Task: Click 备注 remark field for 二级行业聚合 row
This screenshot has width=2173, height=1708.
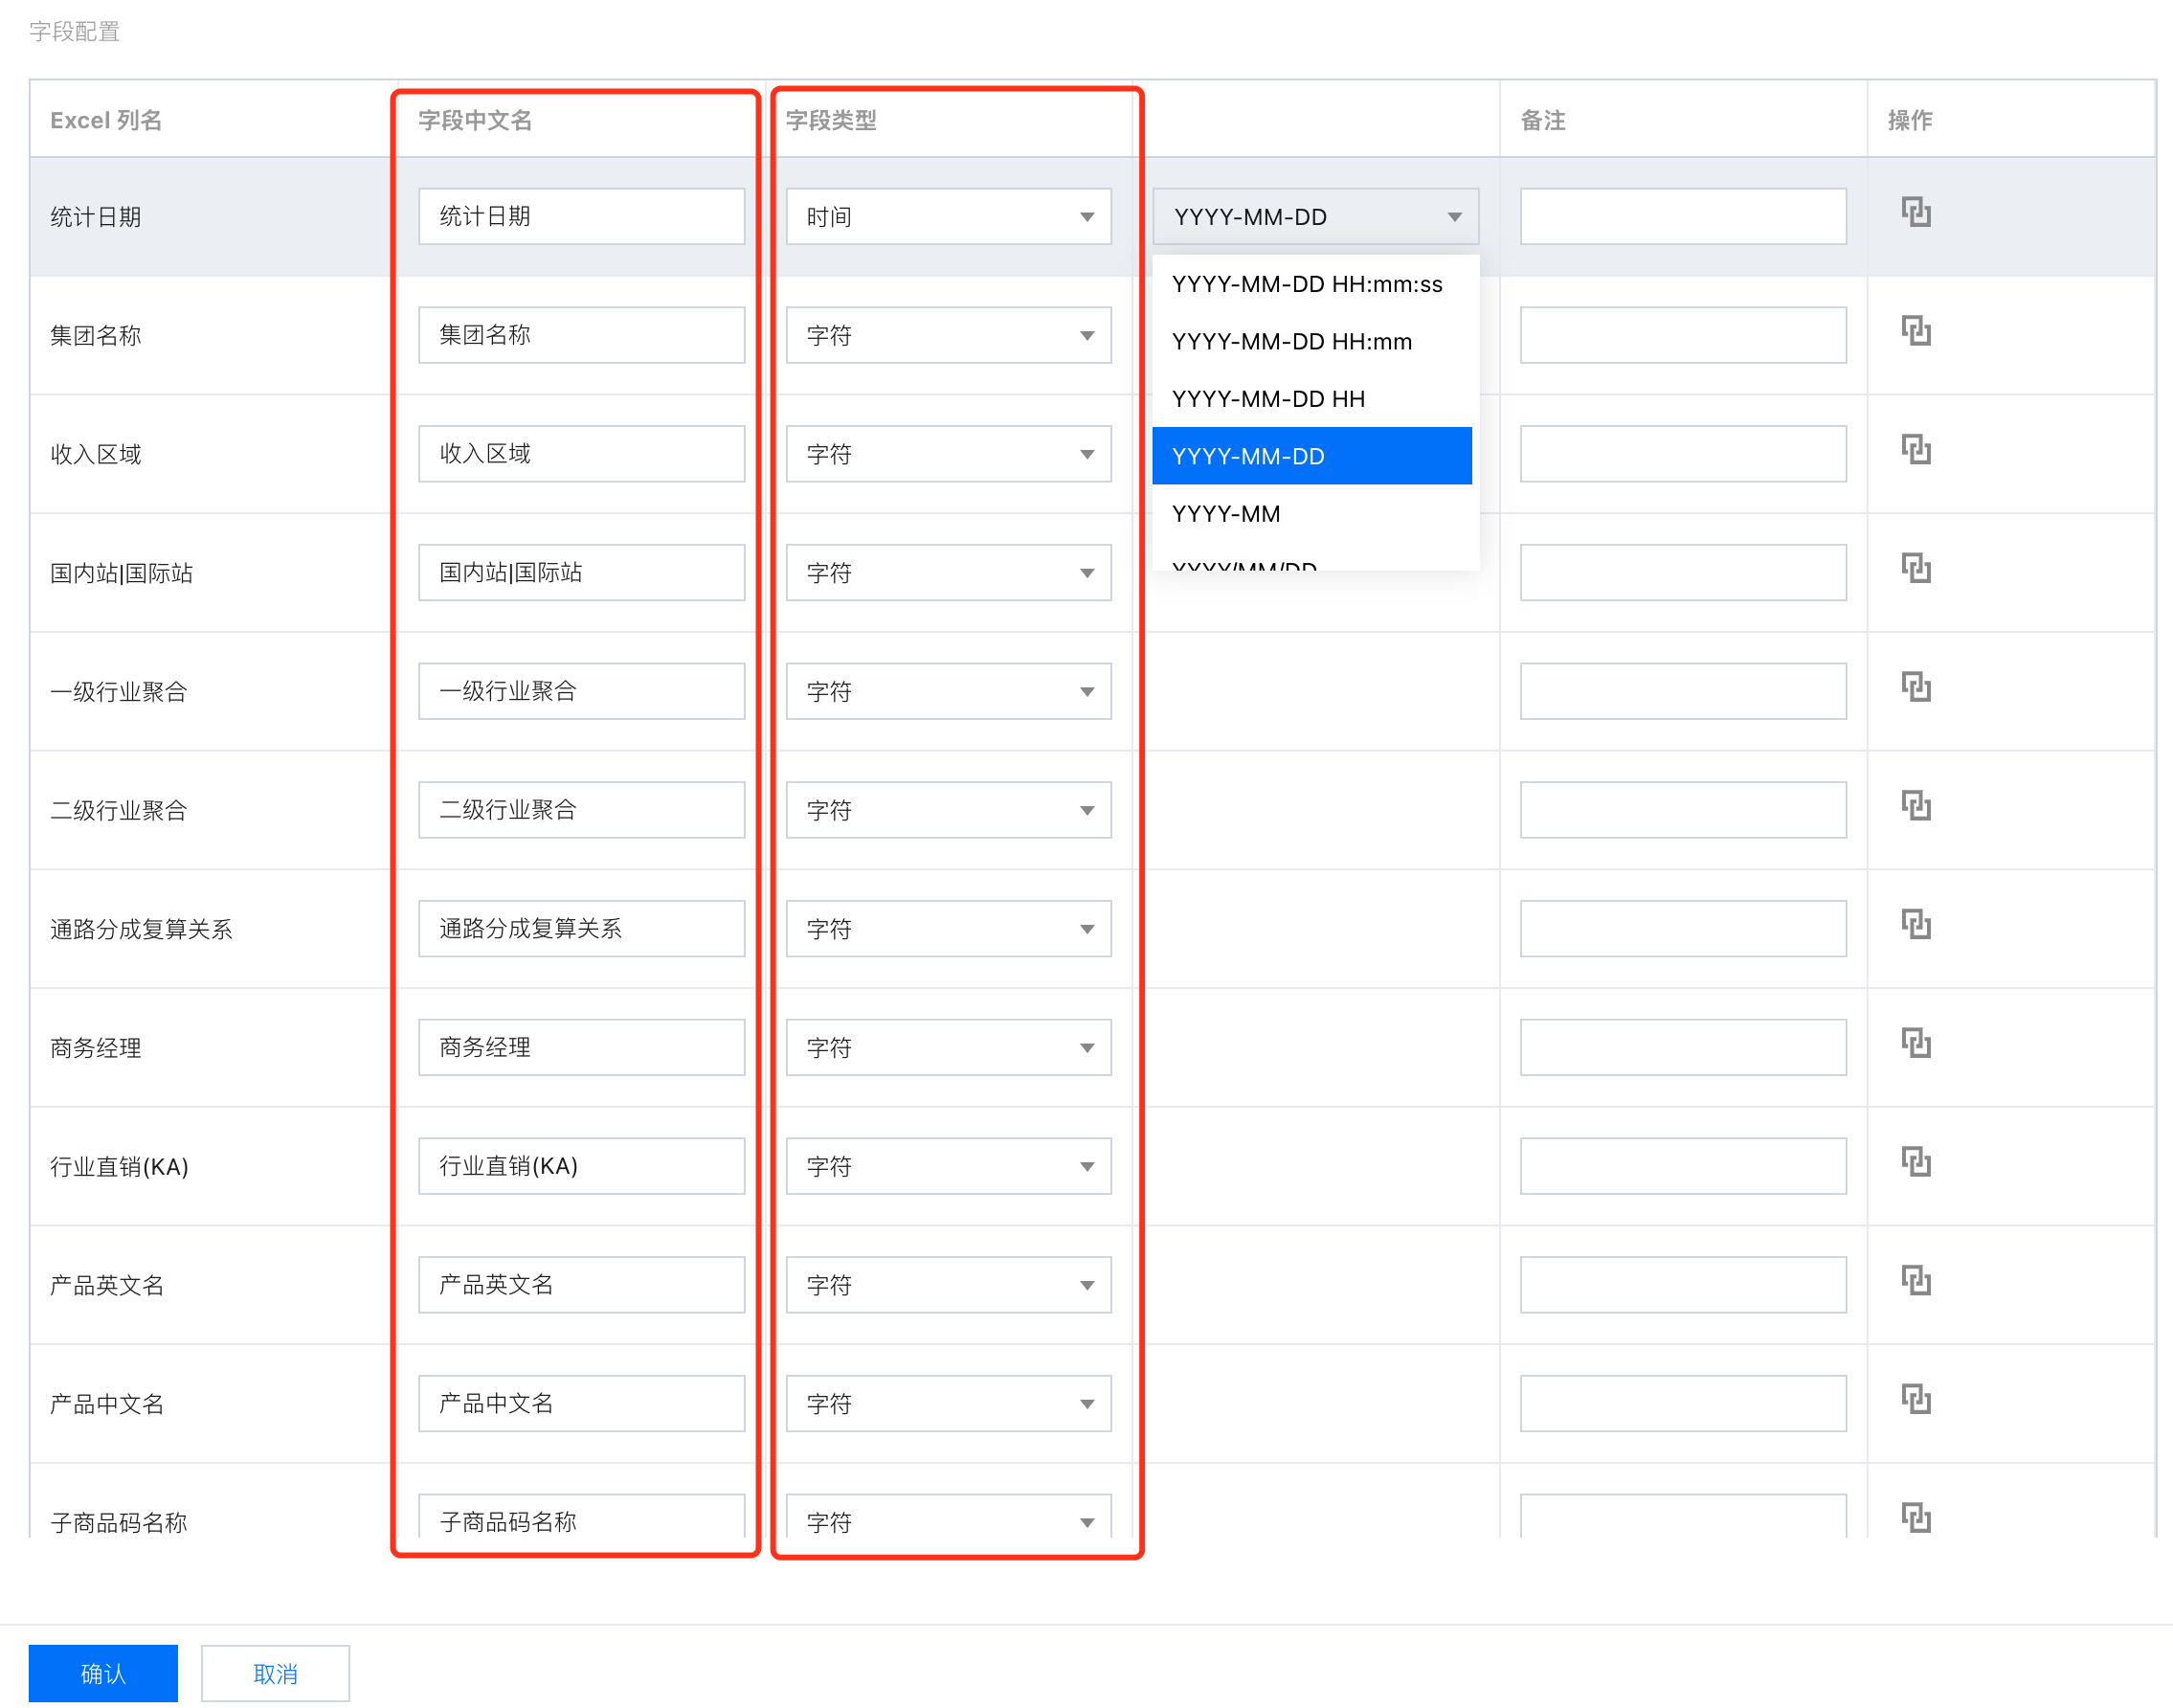Action: tap(1682, 810)
